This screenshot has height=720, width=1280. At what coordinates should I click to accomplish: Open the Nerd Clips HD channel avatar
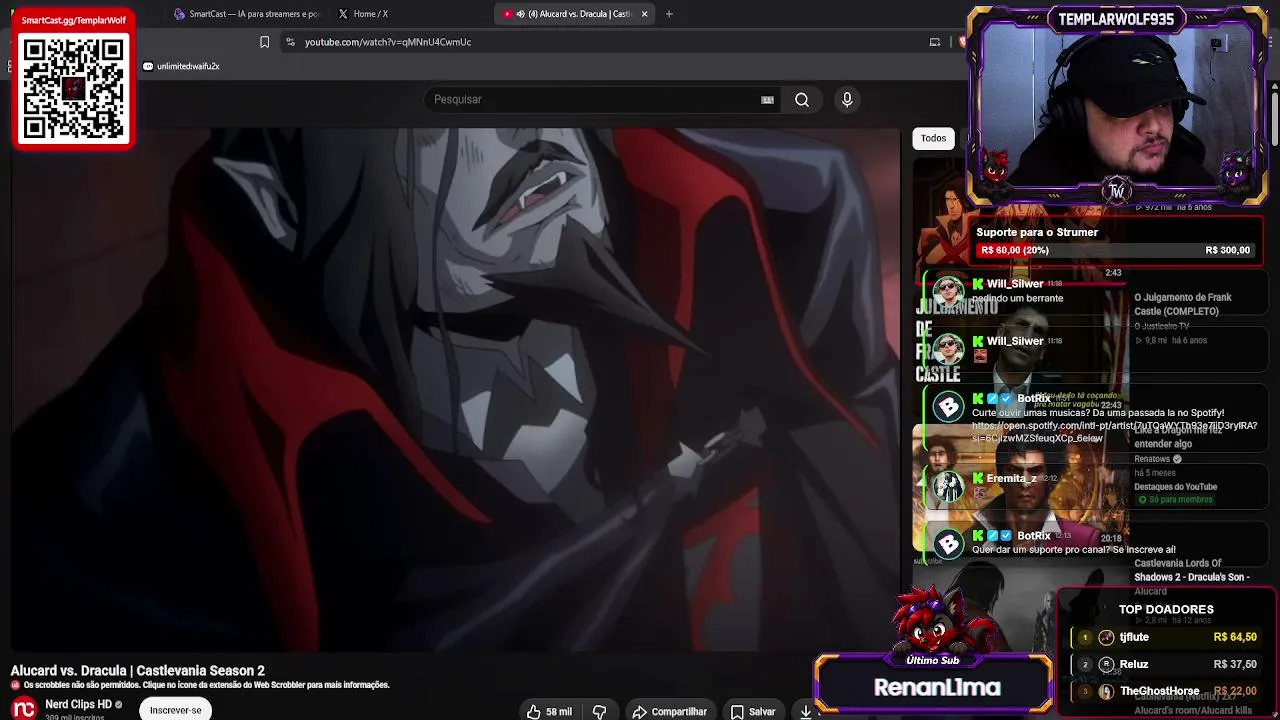click(24, 708)
